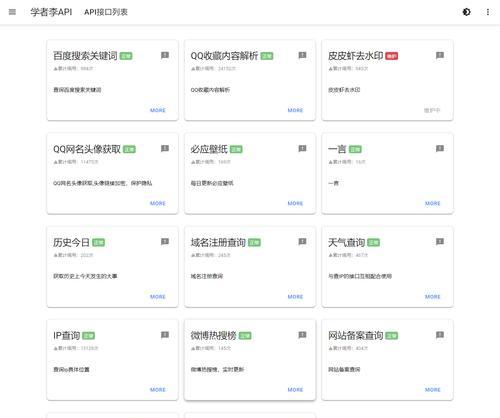Click green status badge on 天气查询
This screenshot has width=500, height=418.
[374, 243]
